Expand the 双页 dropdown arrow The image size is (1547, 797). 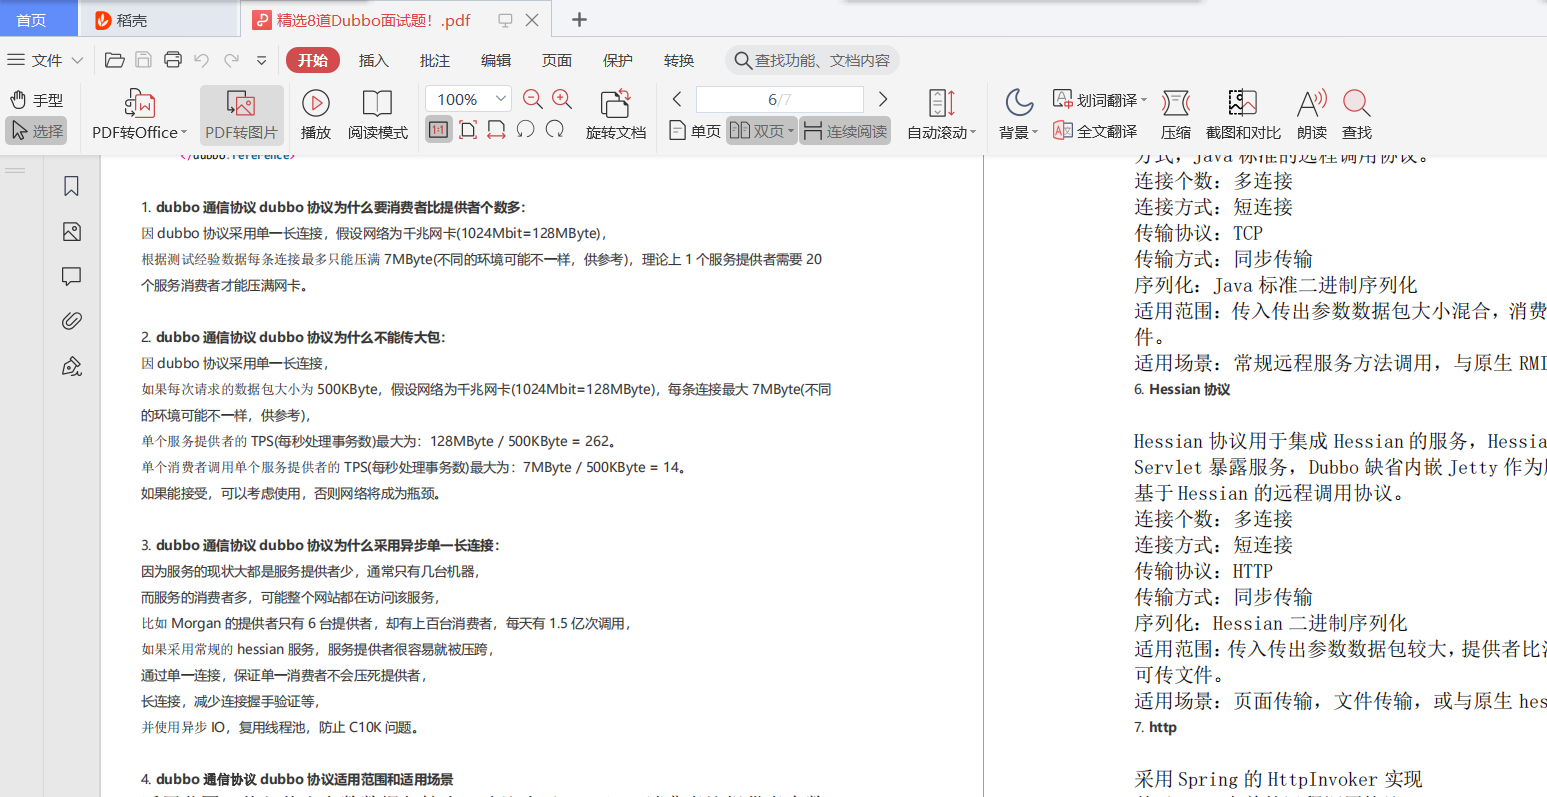click(791, 131)
